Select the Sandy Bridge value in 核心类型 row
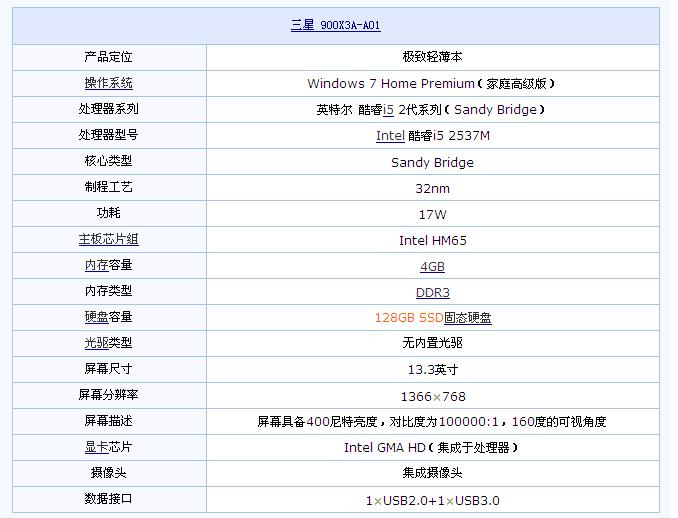The width and height of the screenshot is (678, 518). point(432,163)
